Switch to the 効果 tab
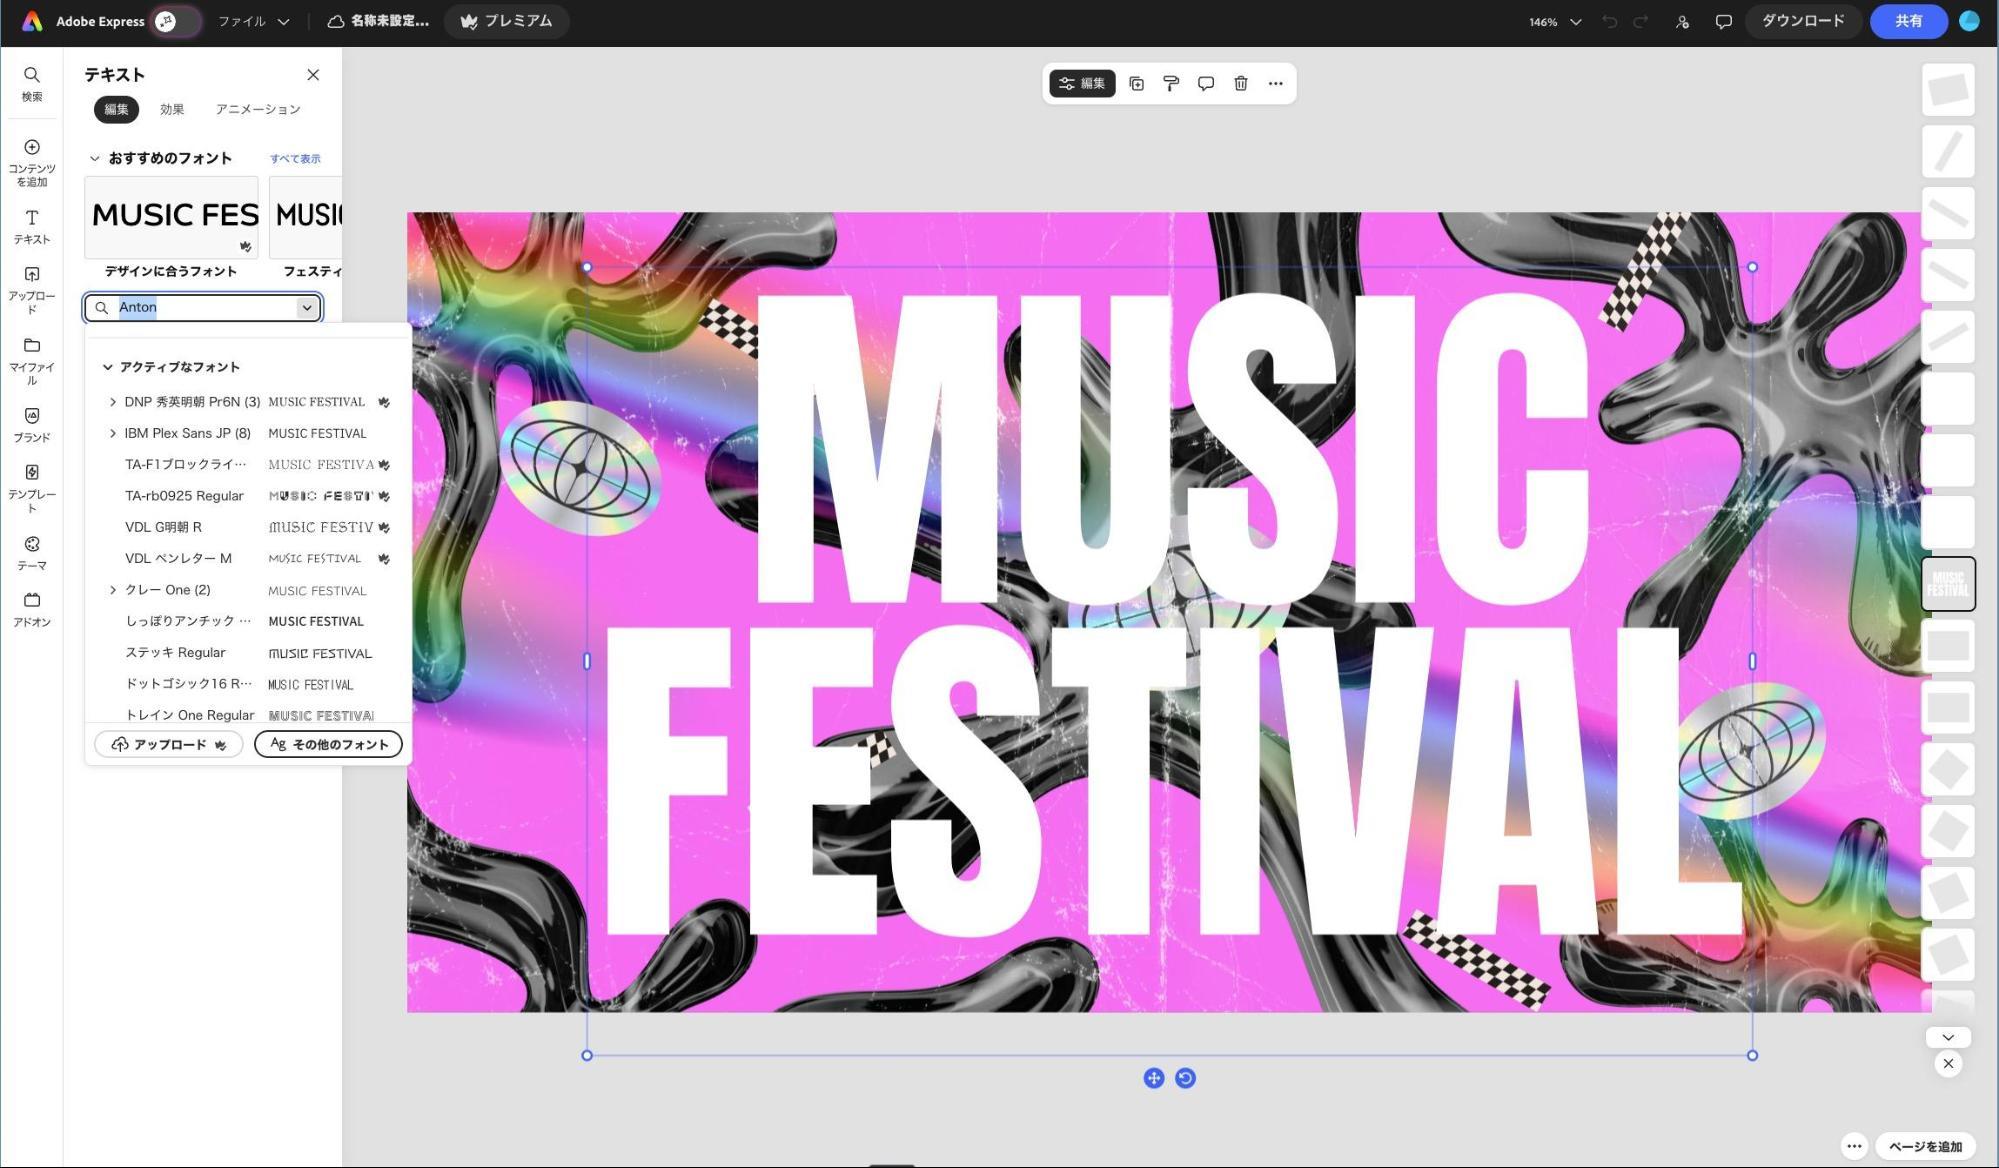This screenshot has height=1168, width=1999. click(172, 109)
